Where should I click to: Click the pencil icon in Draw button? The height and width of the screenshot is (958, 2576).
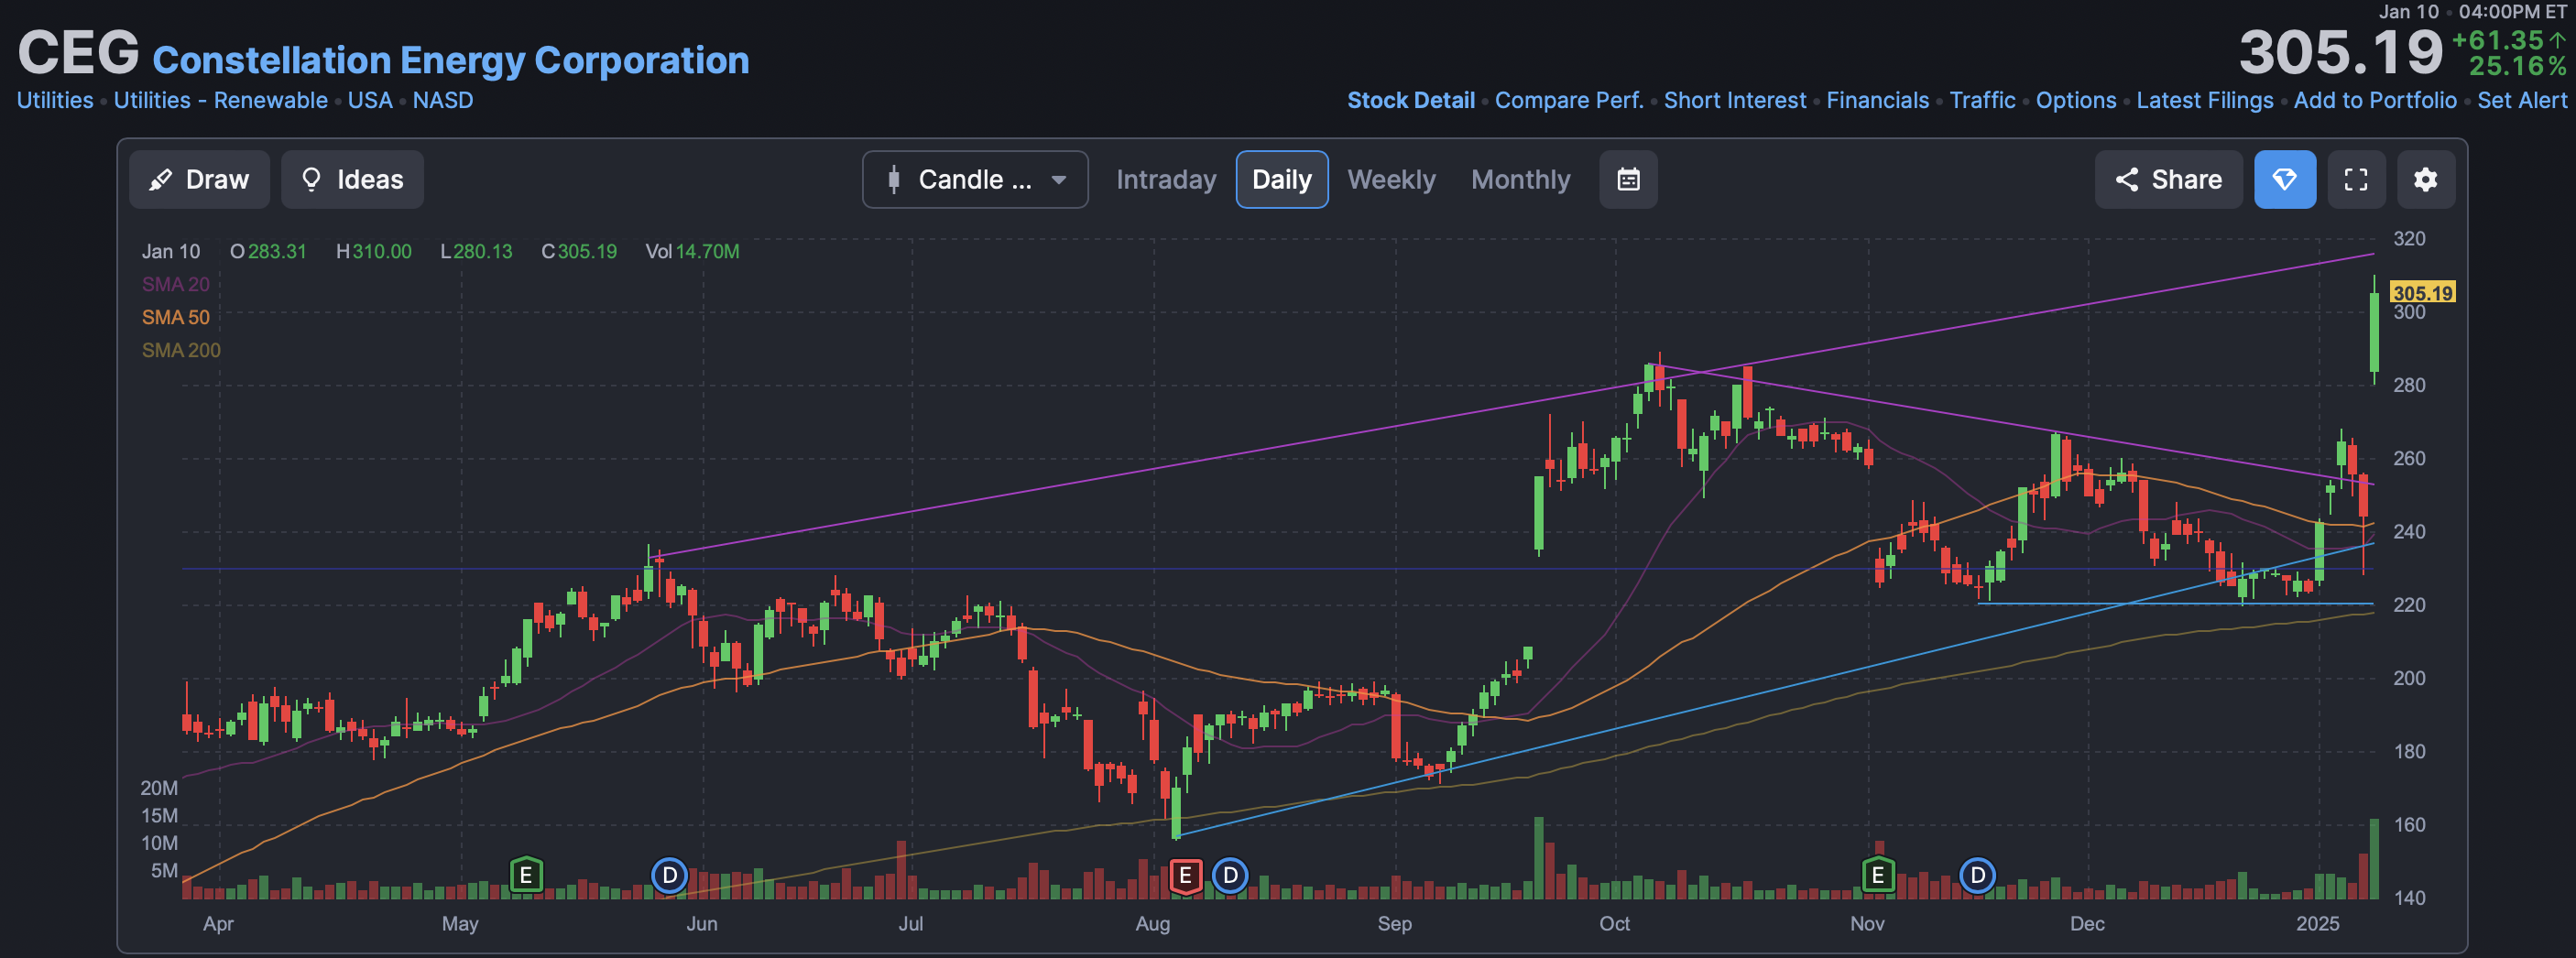point(160,180)
